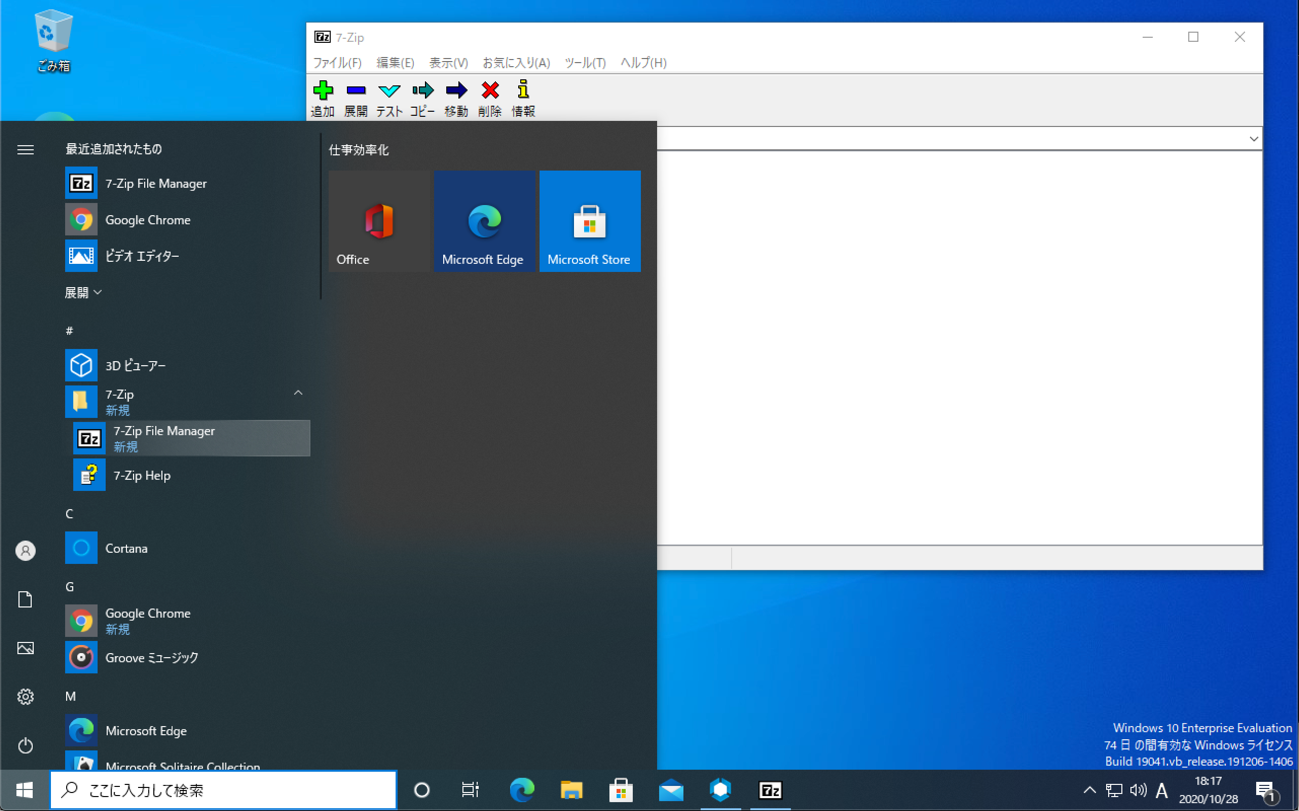This screenshot has width=1299, height=811.
Task: Show hidden system tray icons
Action: tap(1089, 790)
